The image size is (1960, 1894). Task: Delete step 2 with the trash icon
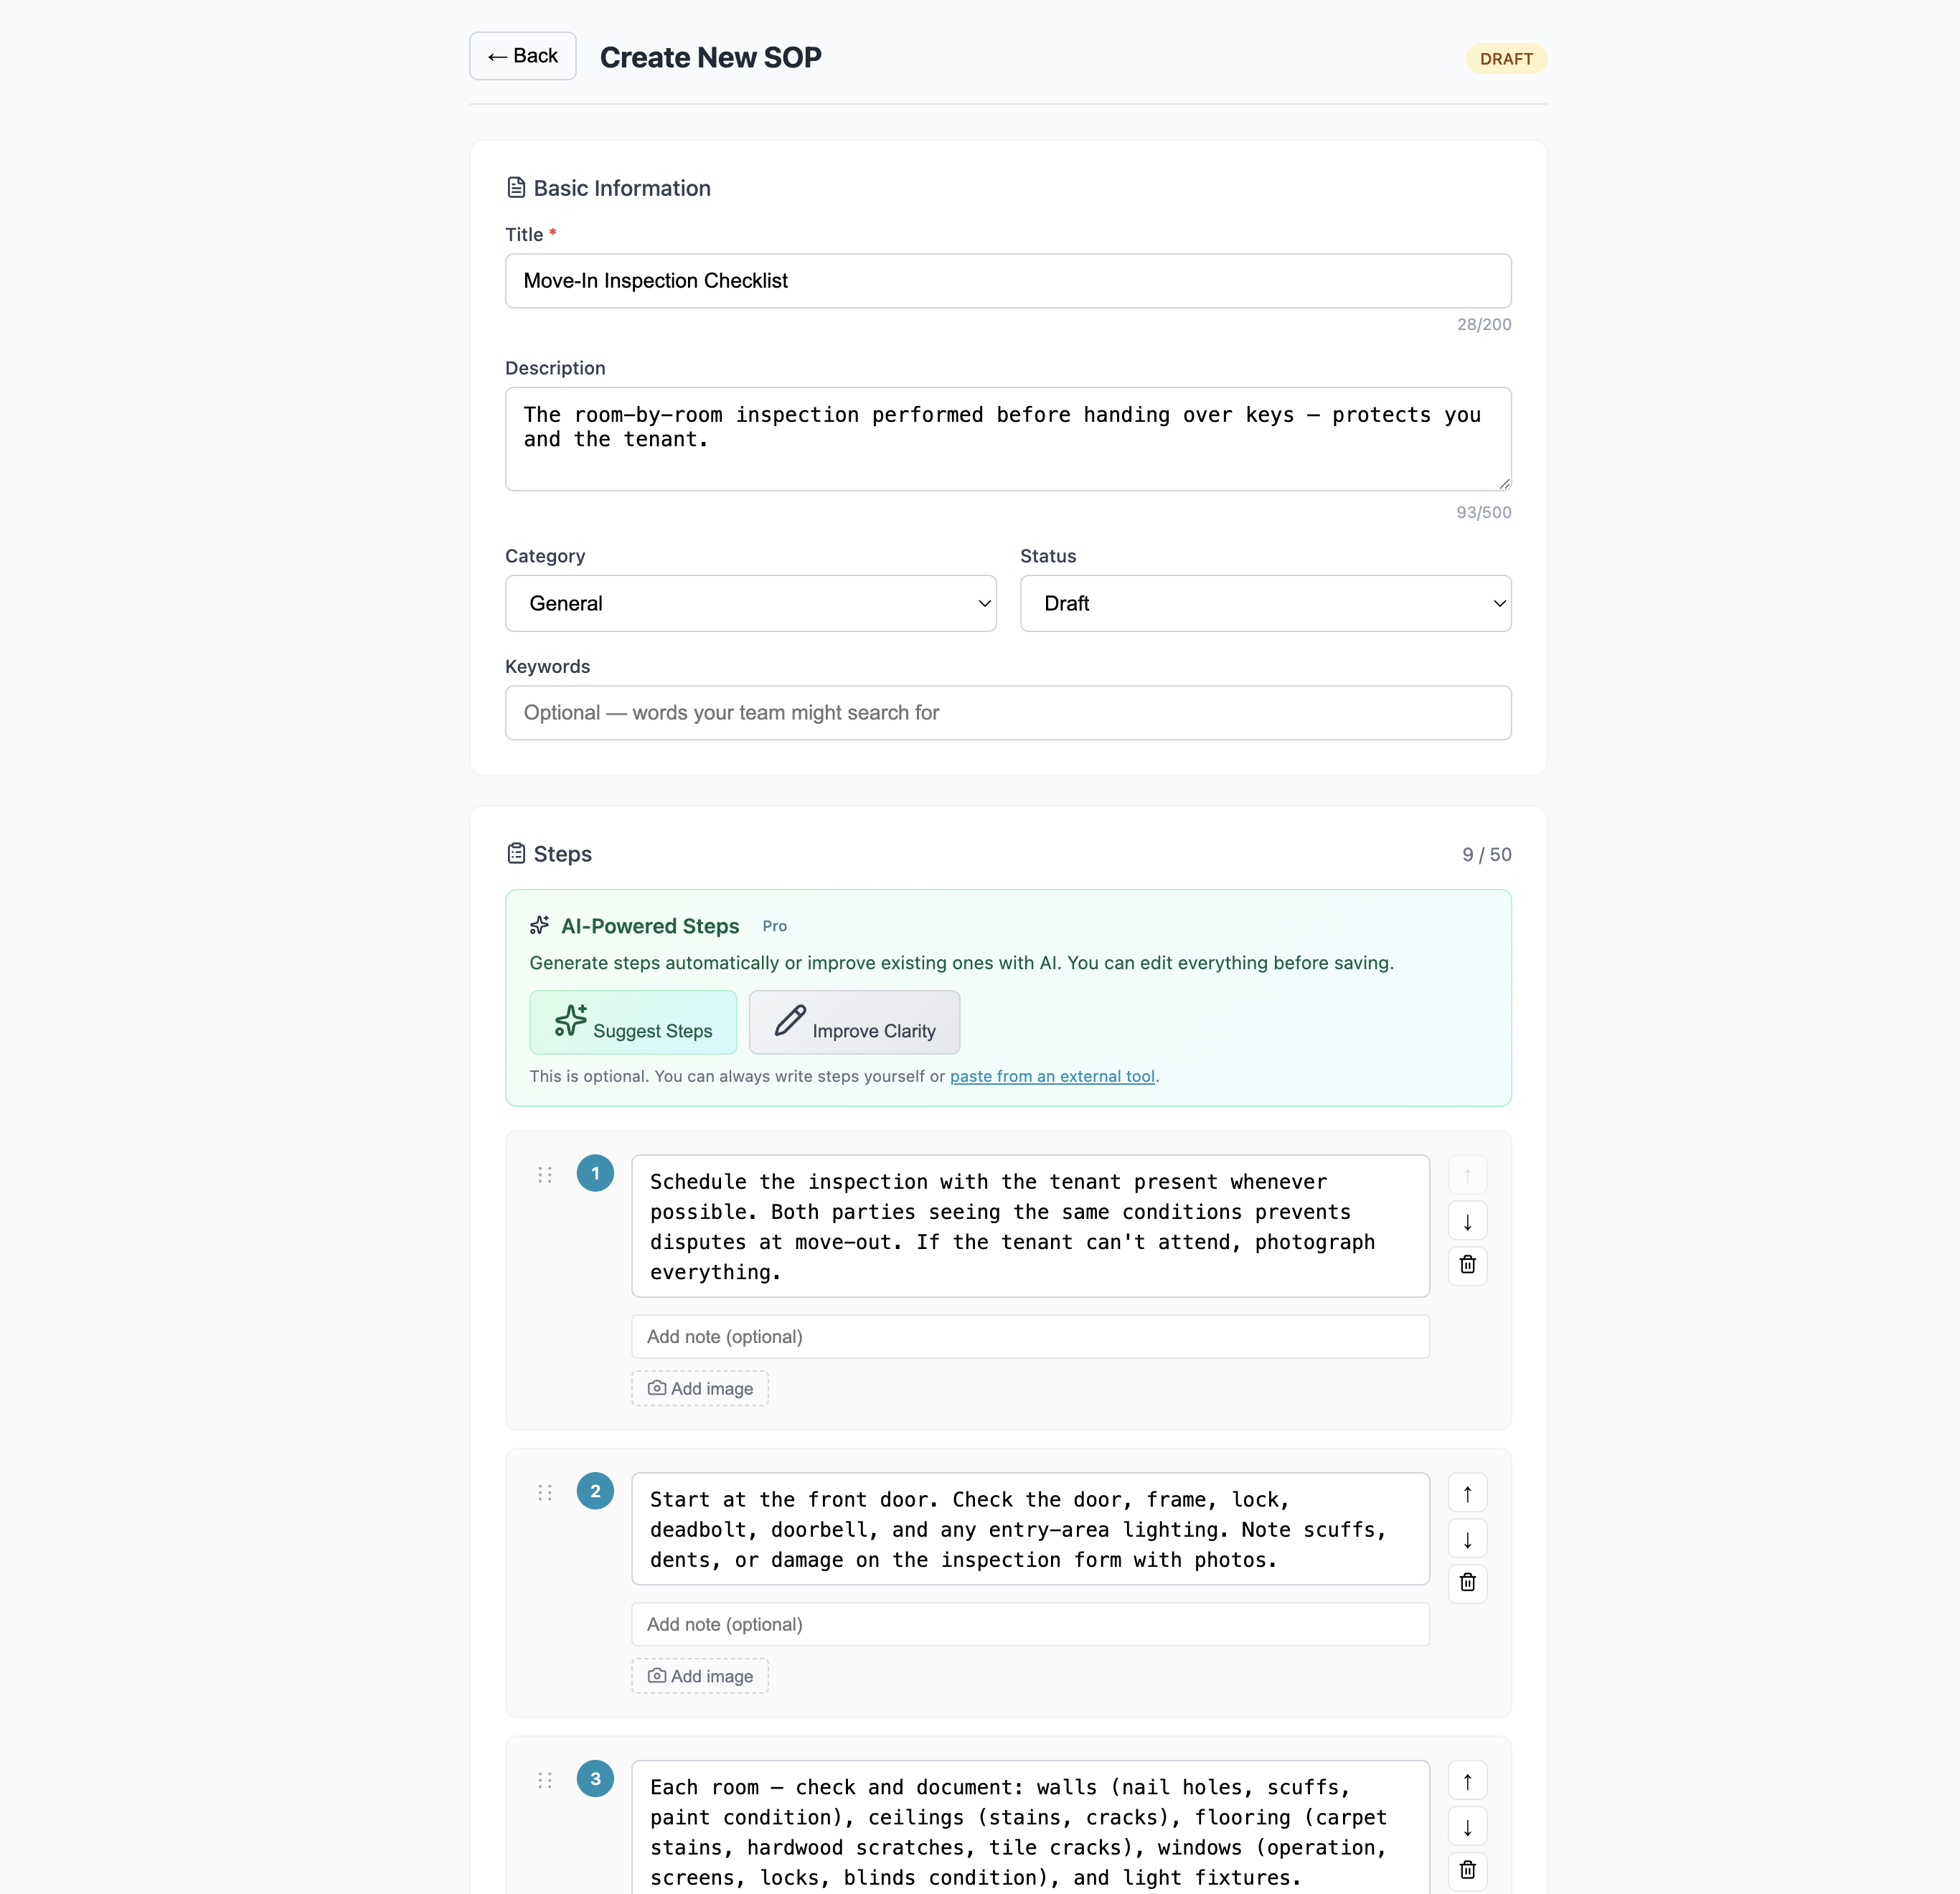click(x=1467, y=1583)
